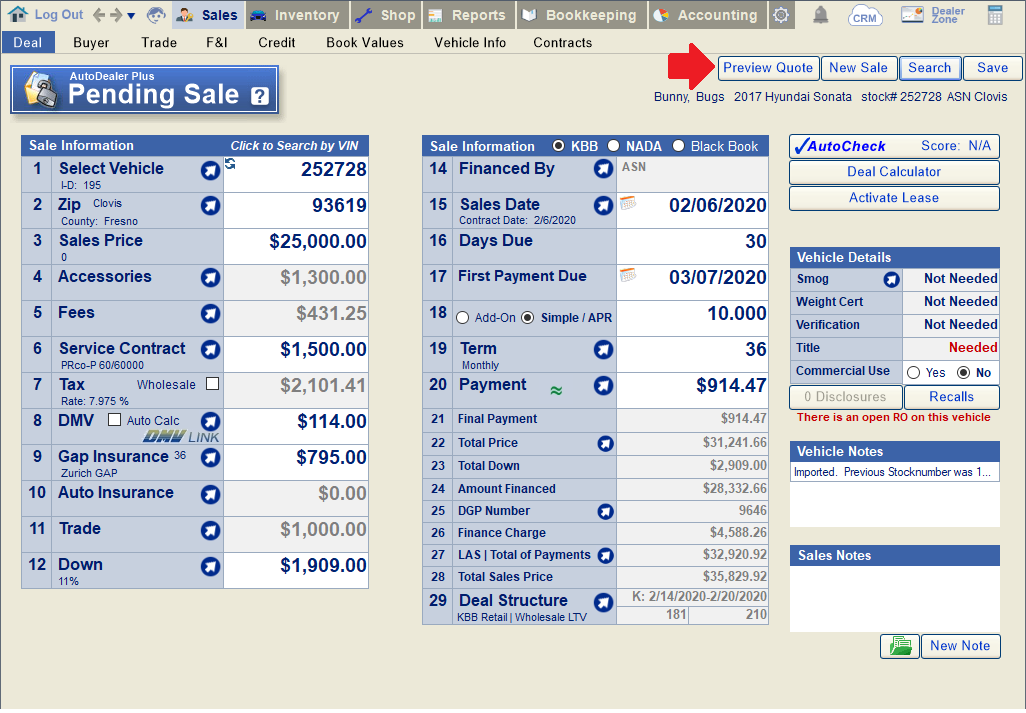Switch to the F&I tab
Viewport: 1026px width, 713px height.
point(217,43)
